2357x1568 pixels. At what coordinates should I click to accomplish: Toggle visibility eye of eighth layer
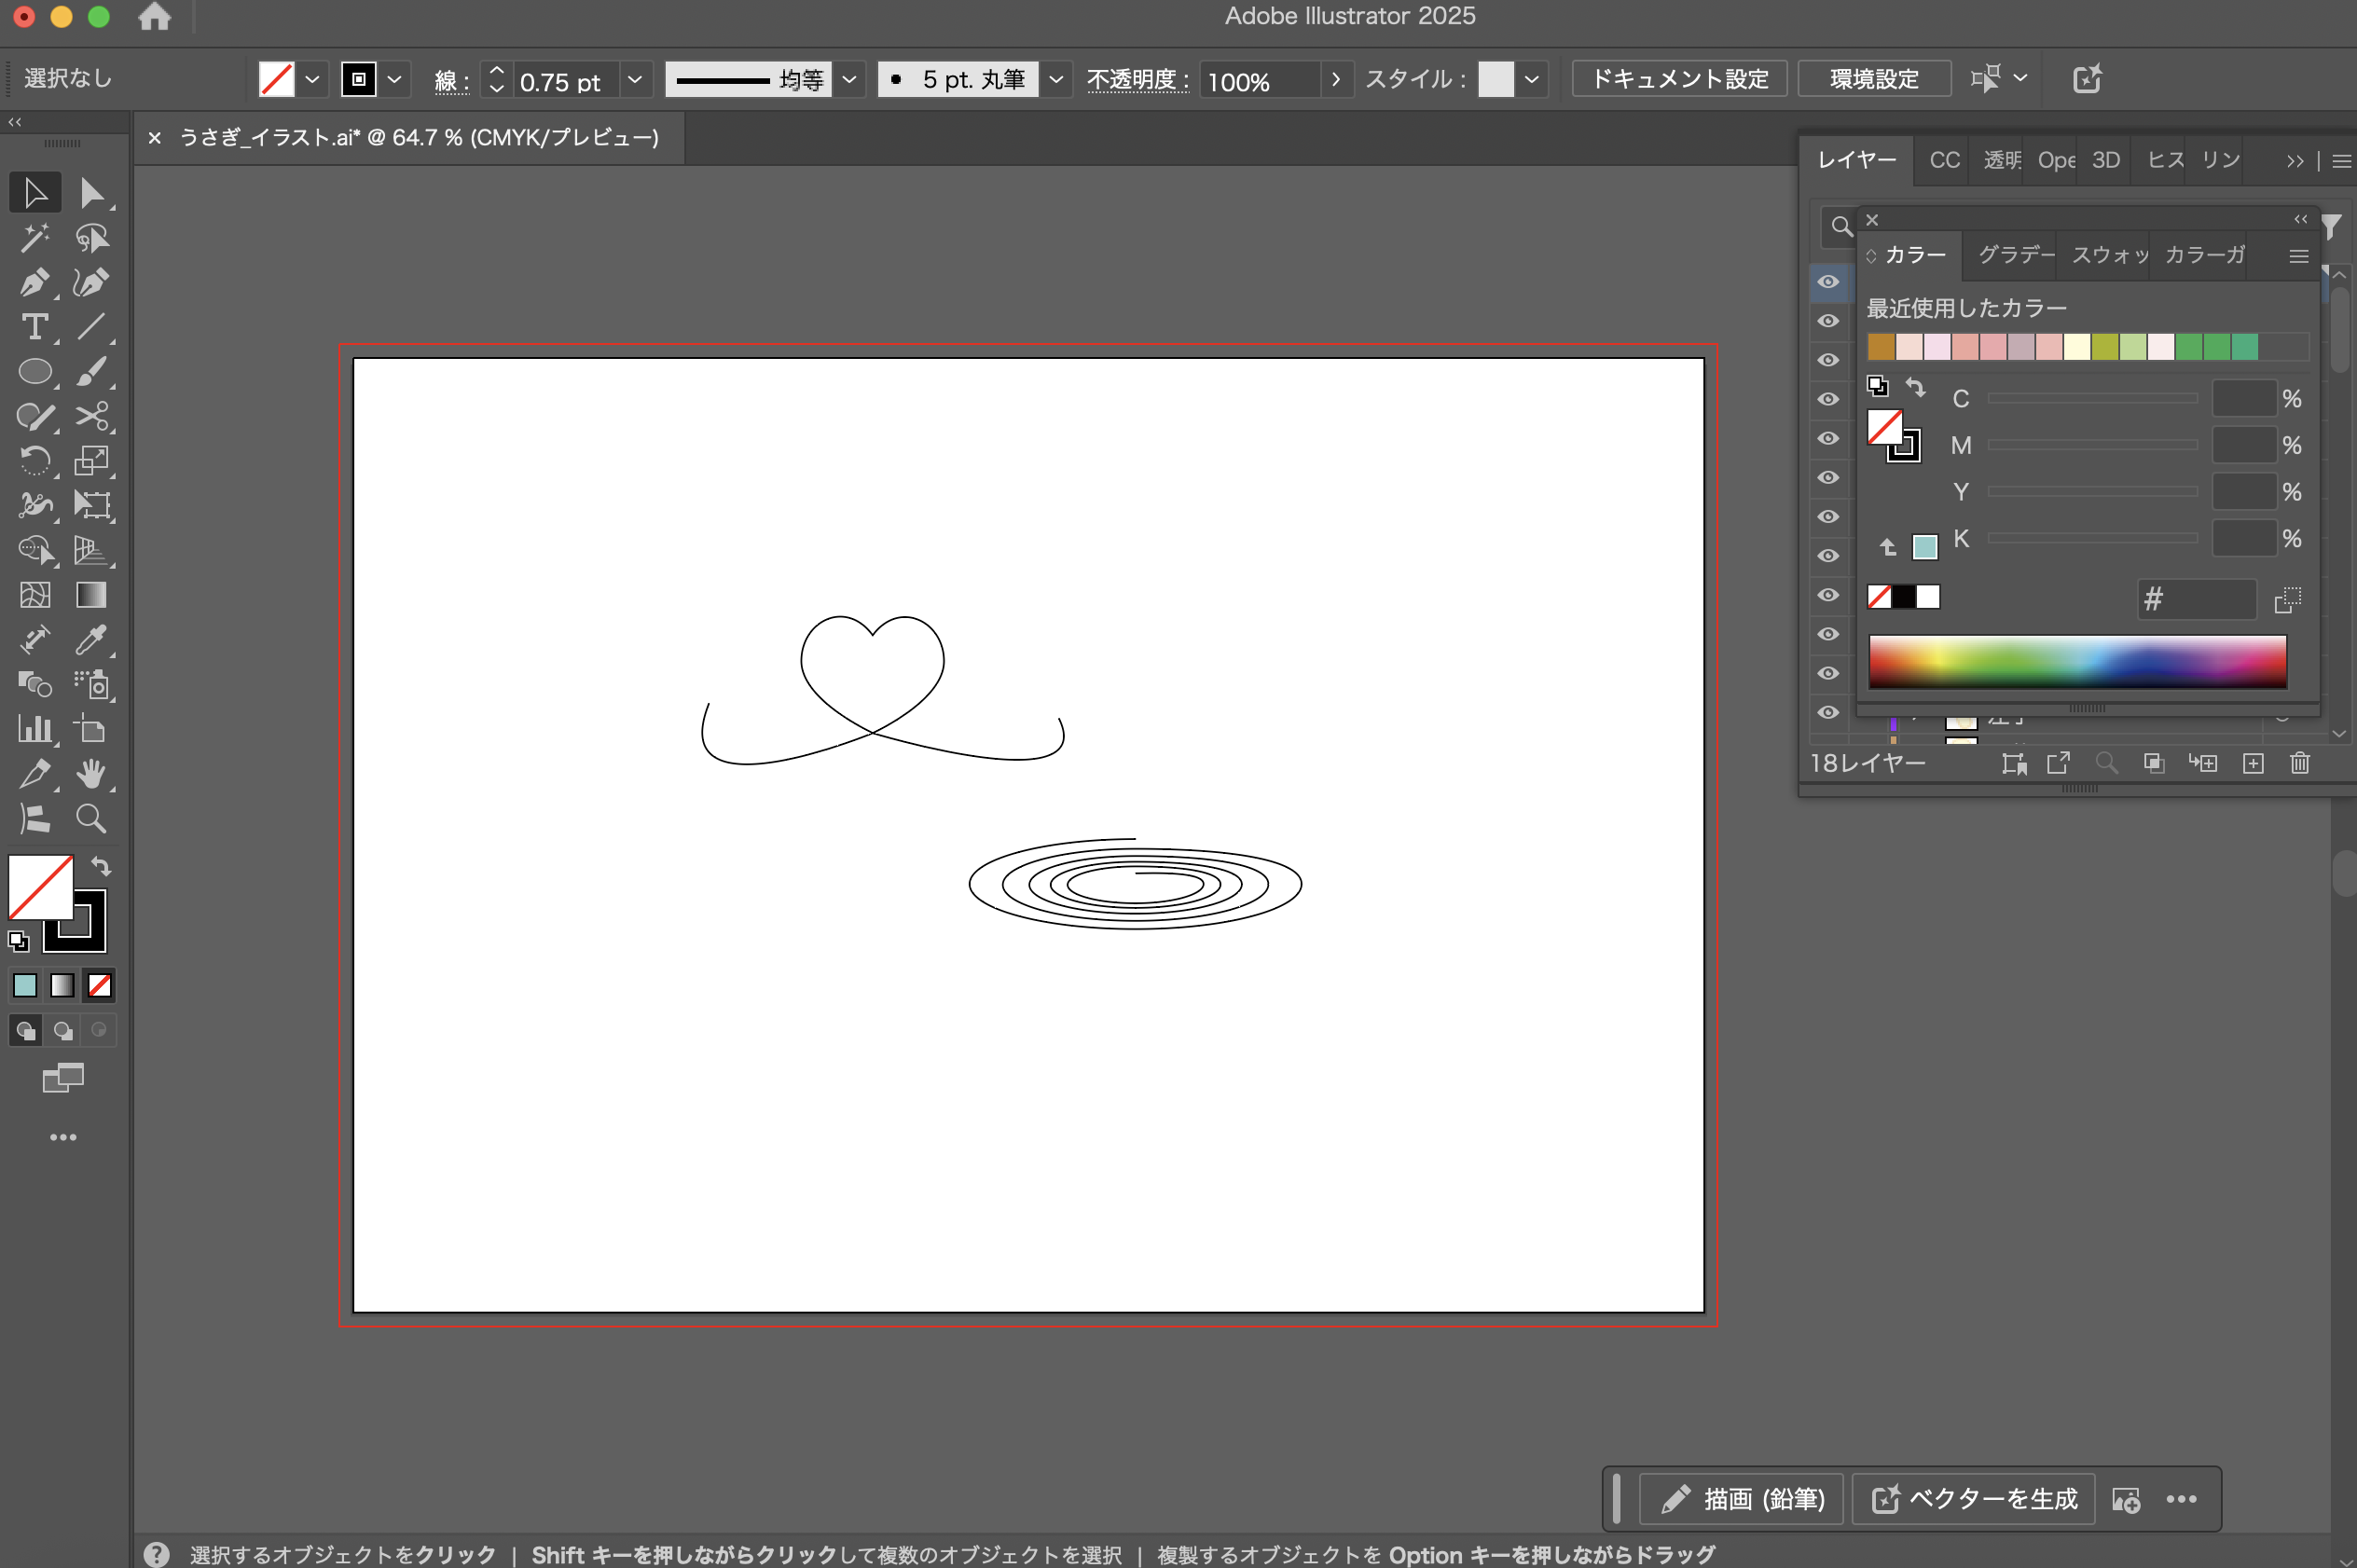pos(1828,555)
